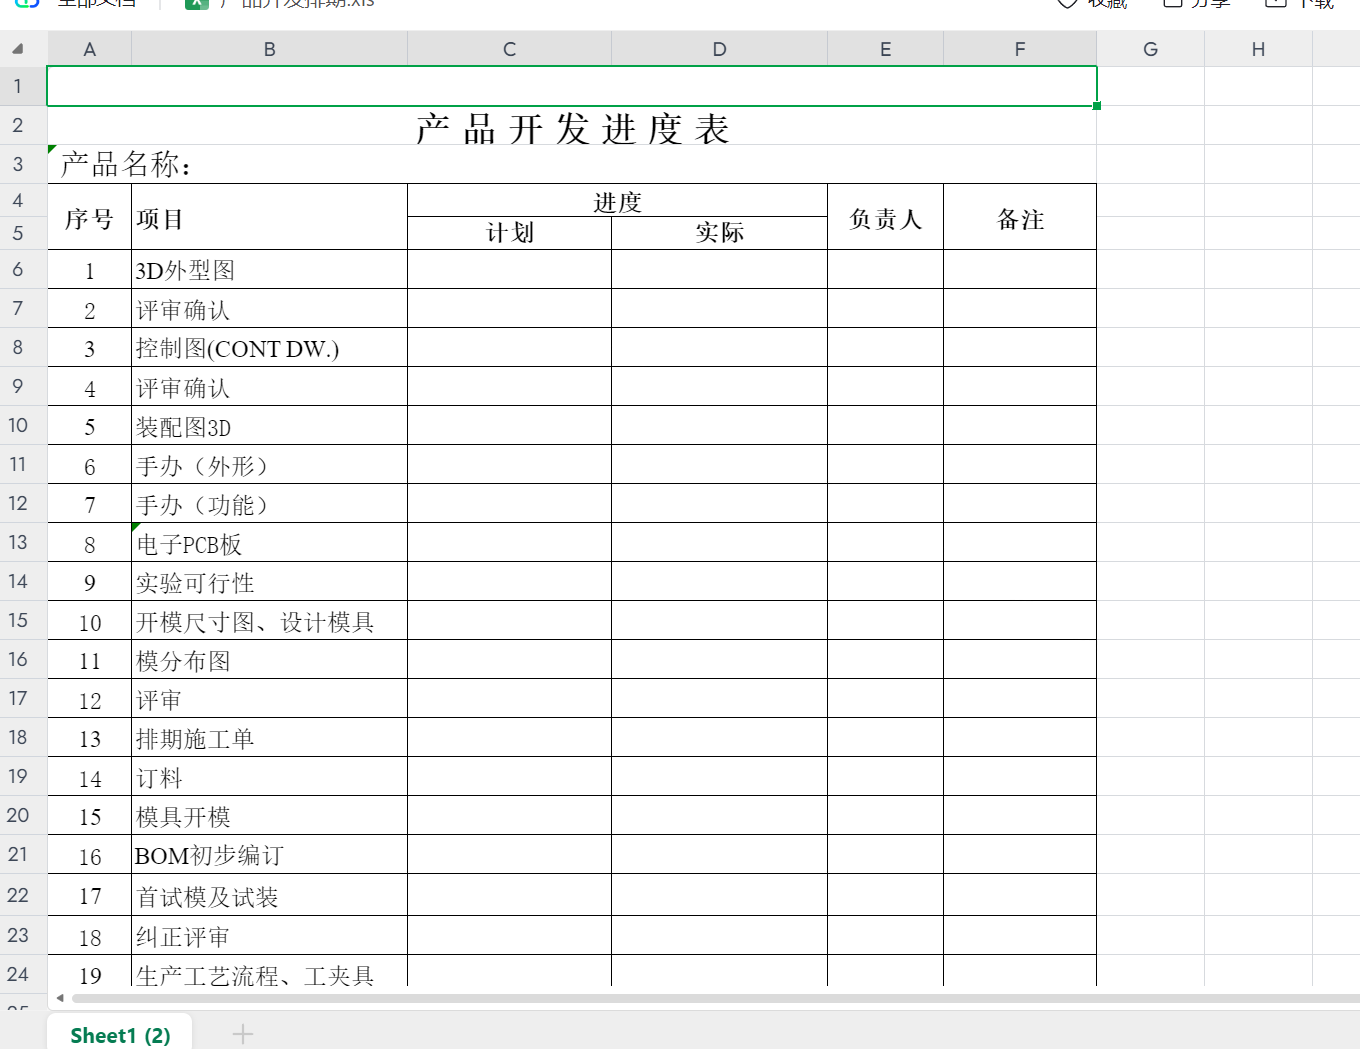Viewport: 1360px width, 1049px height.
Task: Click the 实验可行性 cell
Action: [x=270, y=582]
